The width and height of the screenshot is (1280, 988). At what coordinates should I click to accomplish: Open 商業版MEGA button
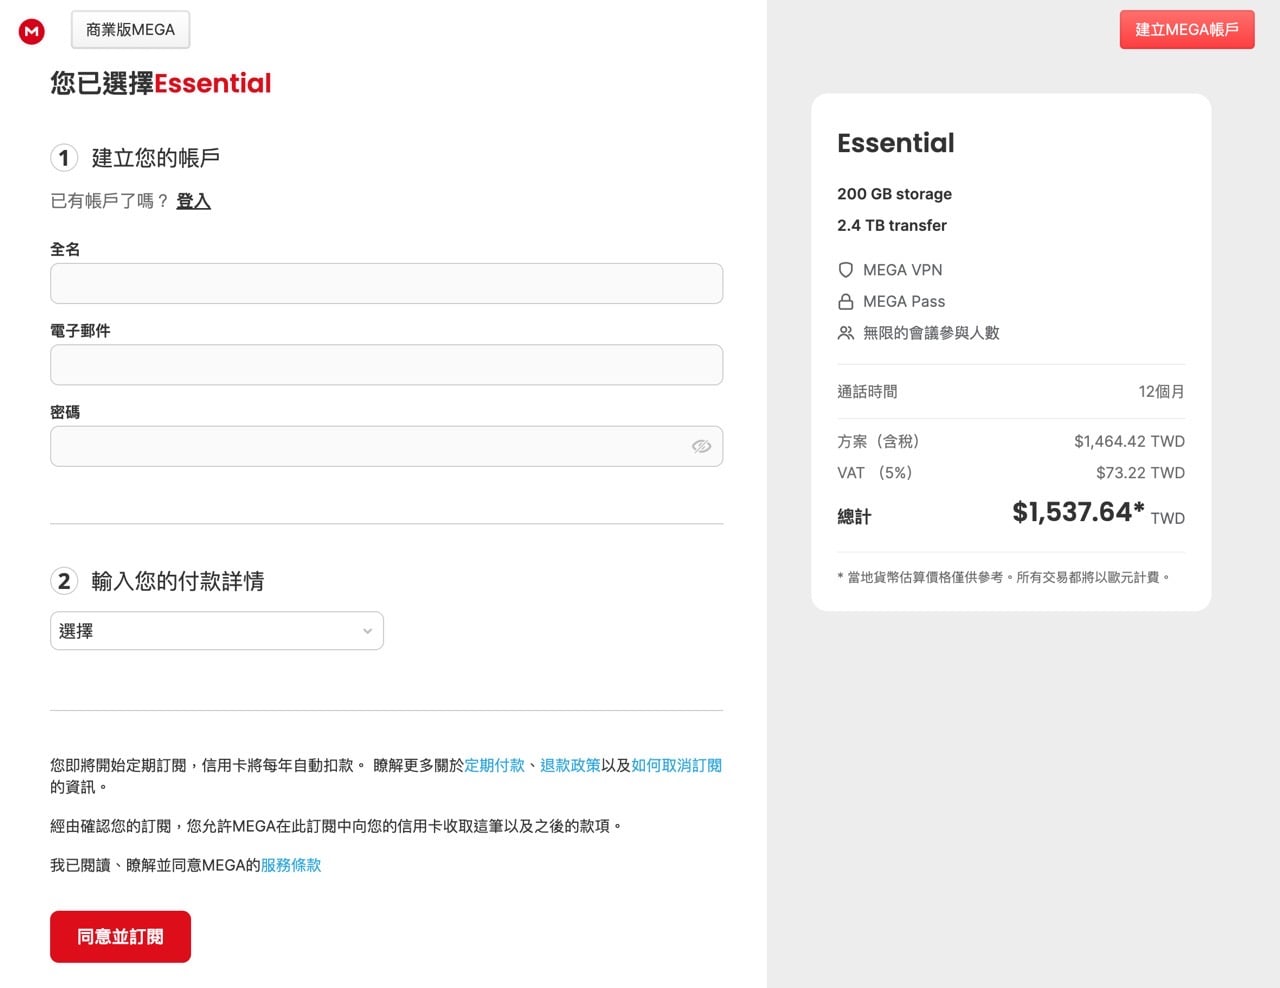click(x=130, y=30)
